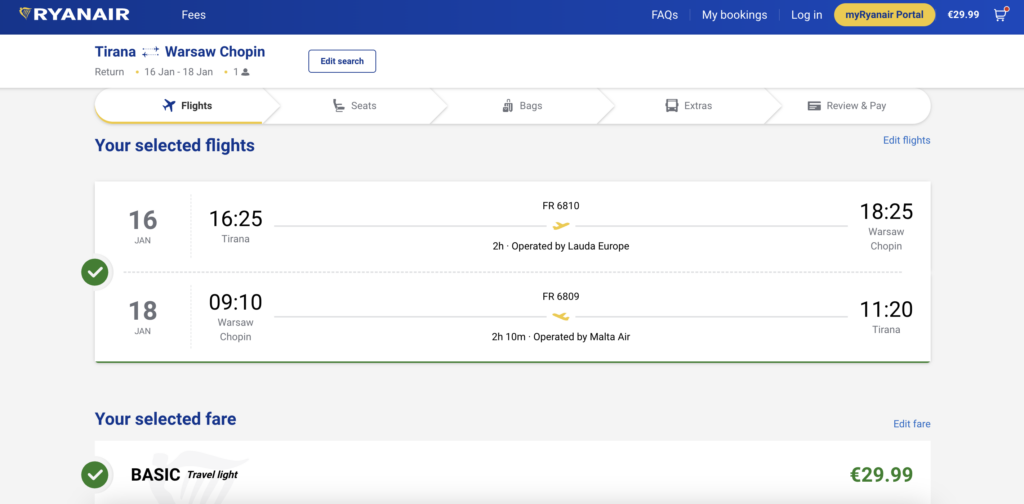Click Log in in the header
The height and width of the screenshot is (504, 1024).
coord(806,15)
